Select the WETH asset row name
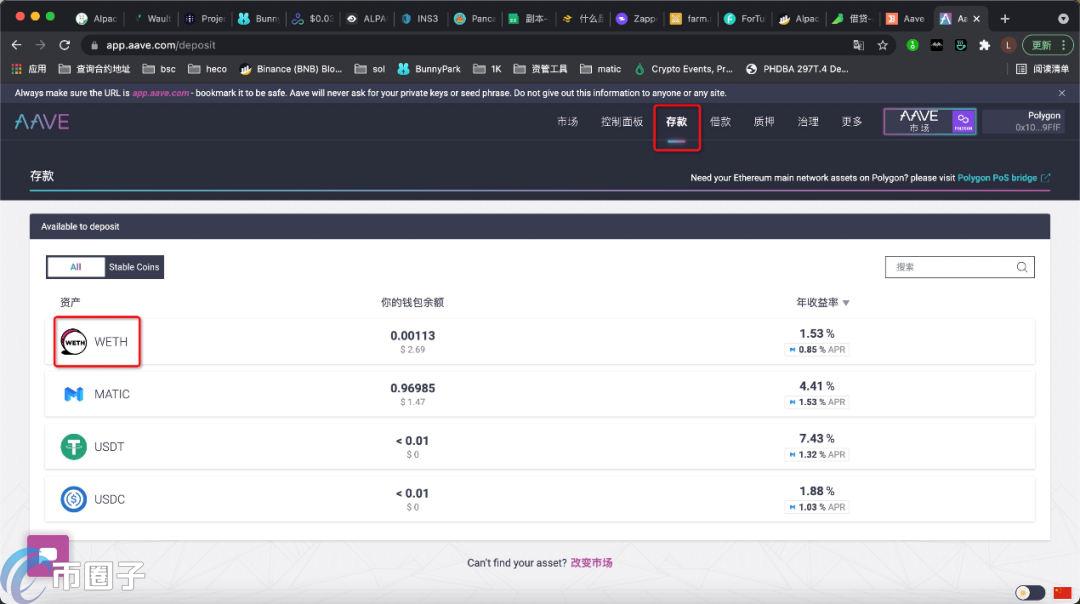The image size is (1080, 604). click(x=111, y=342)
